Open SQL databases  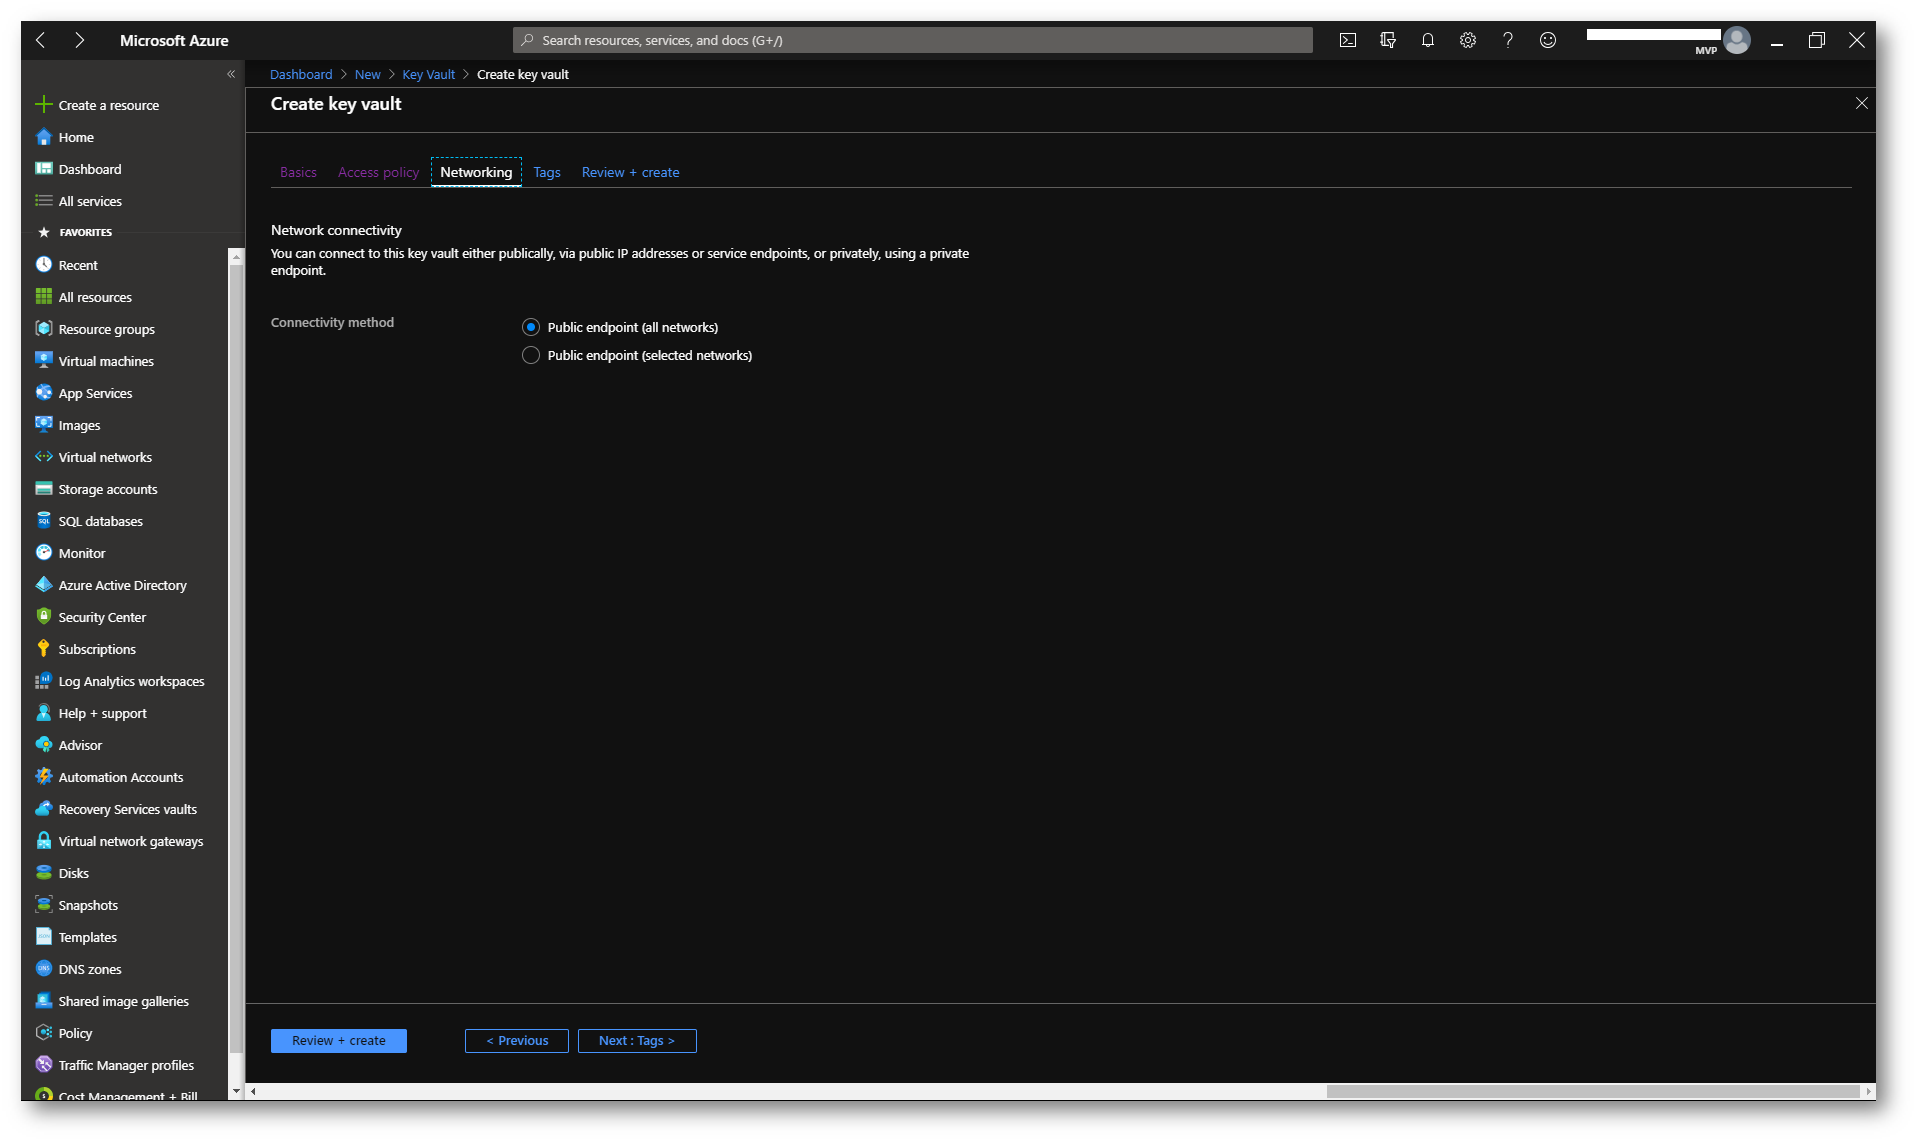100,521
